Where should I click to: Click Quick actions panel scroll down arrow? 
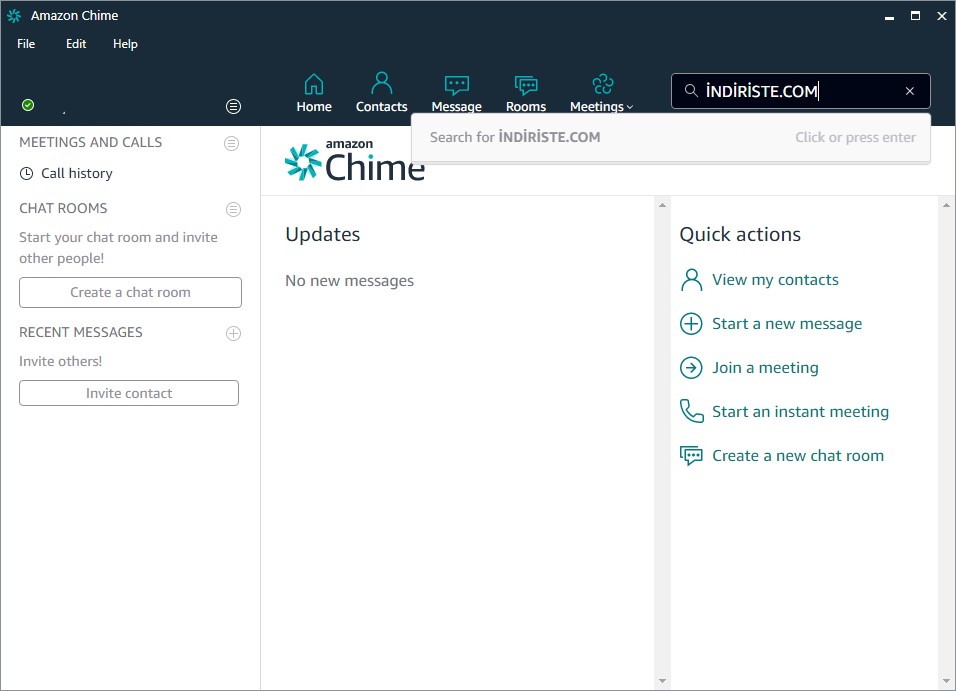946,681
